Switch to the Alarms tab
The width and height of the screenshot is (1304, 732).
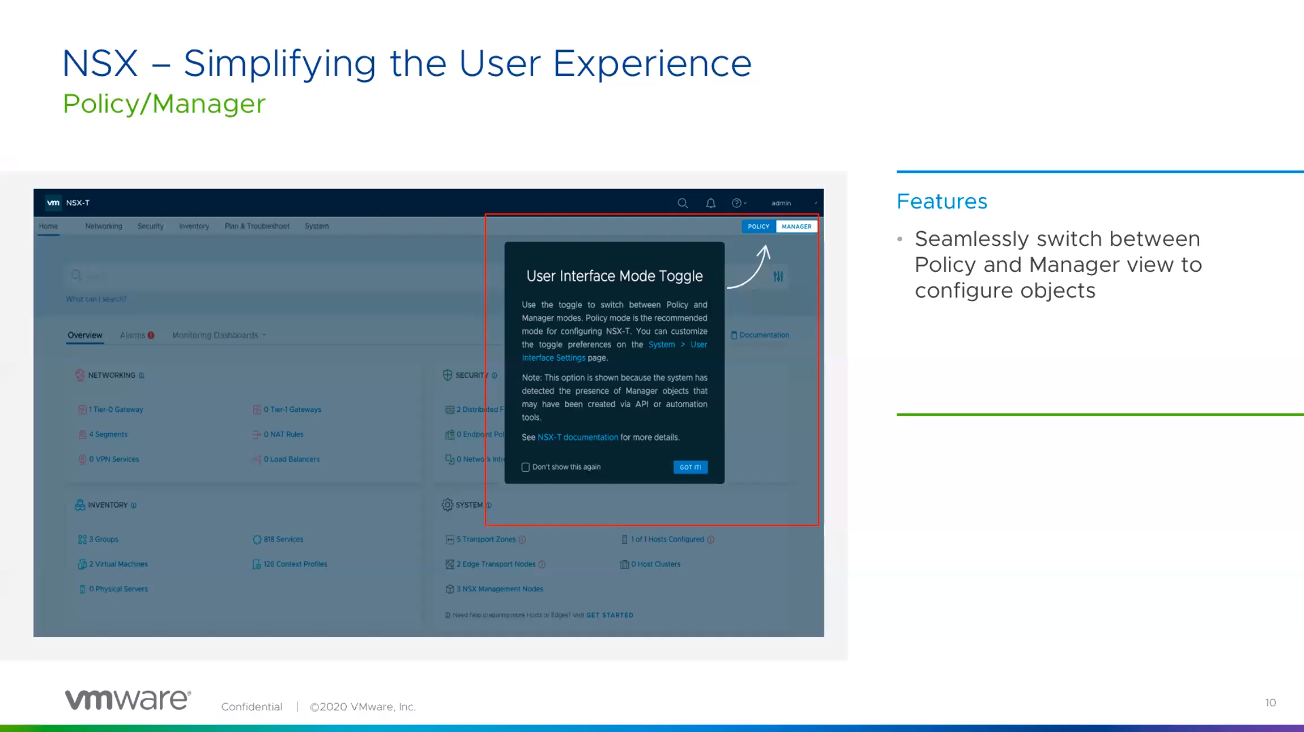136,335
